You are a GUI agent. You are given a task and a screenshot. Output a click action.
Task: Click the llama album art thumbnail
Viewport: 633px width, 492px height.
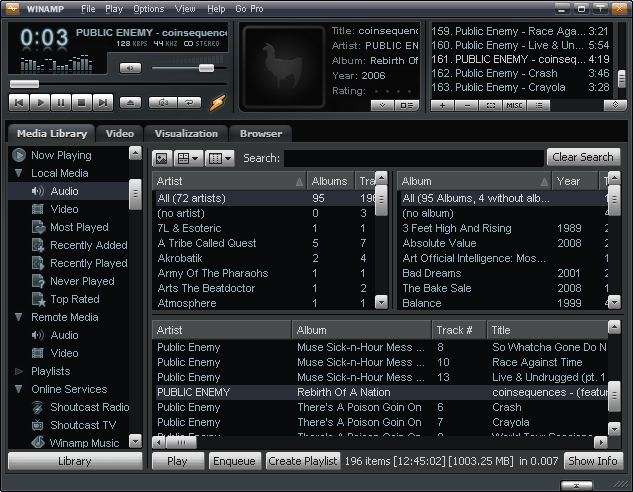284,67
